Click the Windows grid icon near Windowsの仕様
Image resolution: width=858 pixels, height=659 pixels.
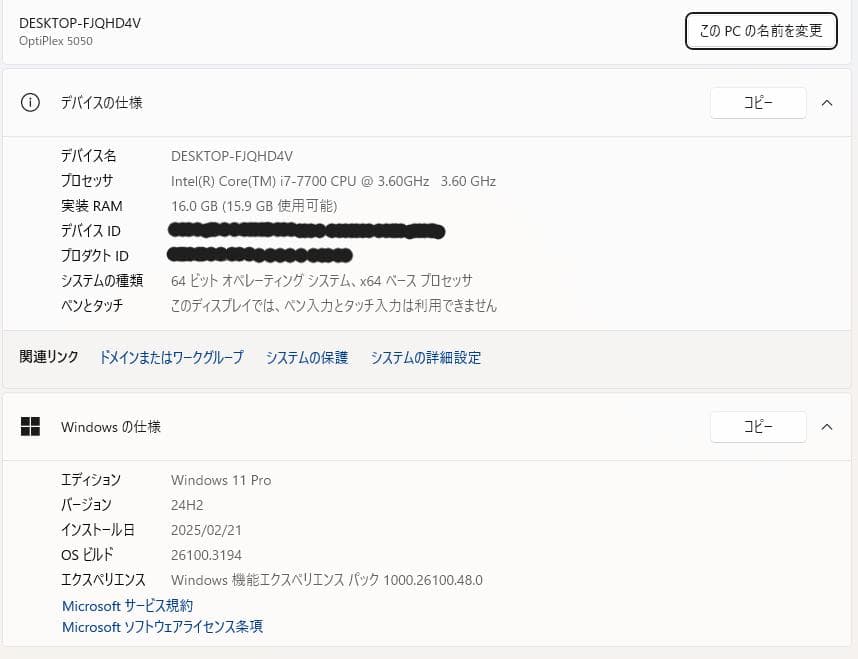click(x=30, y=427)
